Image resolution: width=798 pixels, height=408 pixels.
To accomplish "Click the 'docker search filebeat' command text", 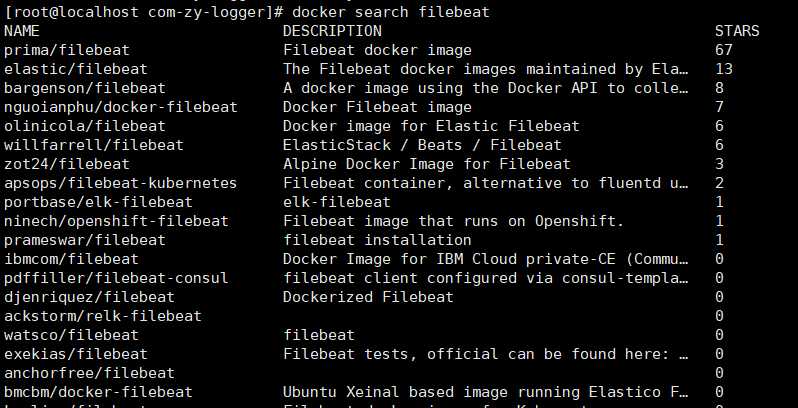I will tap(391, 12).
